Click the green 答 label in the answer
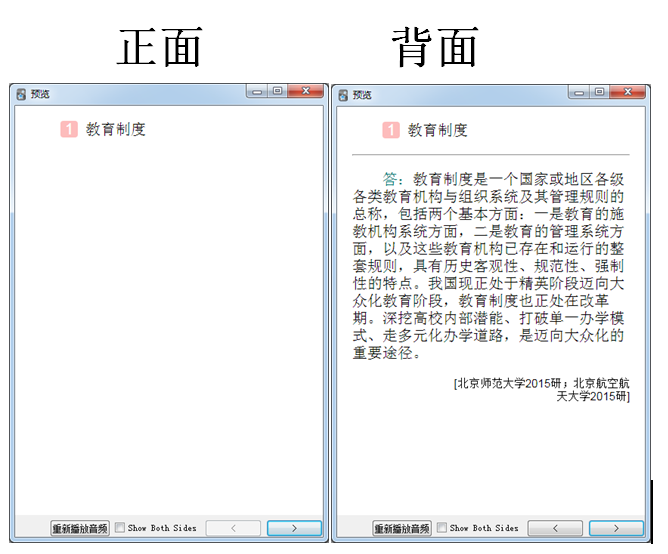The image size is (668, 554). pyautogui.click(x=390, y=179)
